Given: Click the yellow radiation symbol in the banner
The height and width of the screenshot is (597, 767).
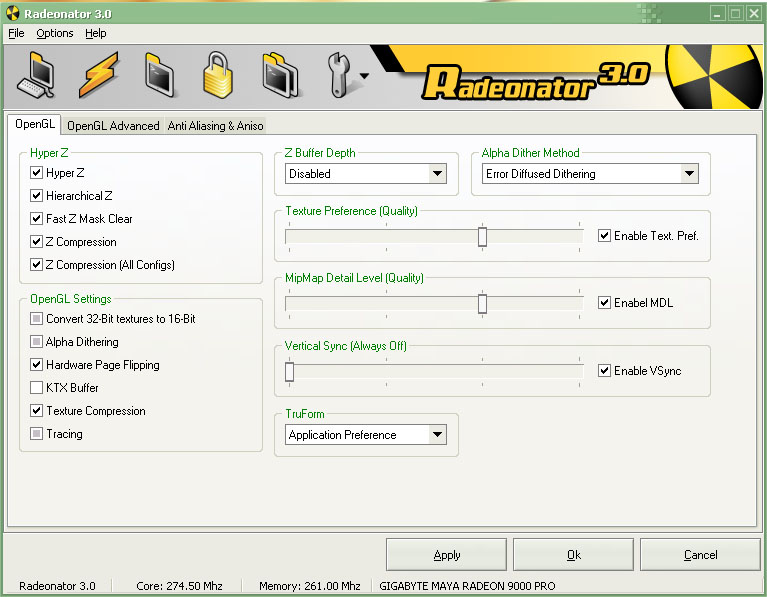Looking at the screenshot, I should 712,76.
